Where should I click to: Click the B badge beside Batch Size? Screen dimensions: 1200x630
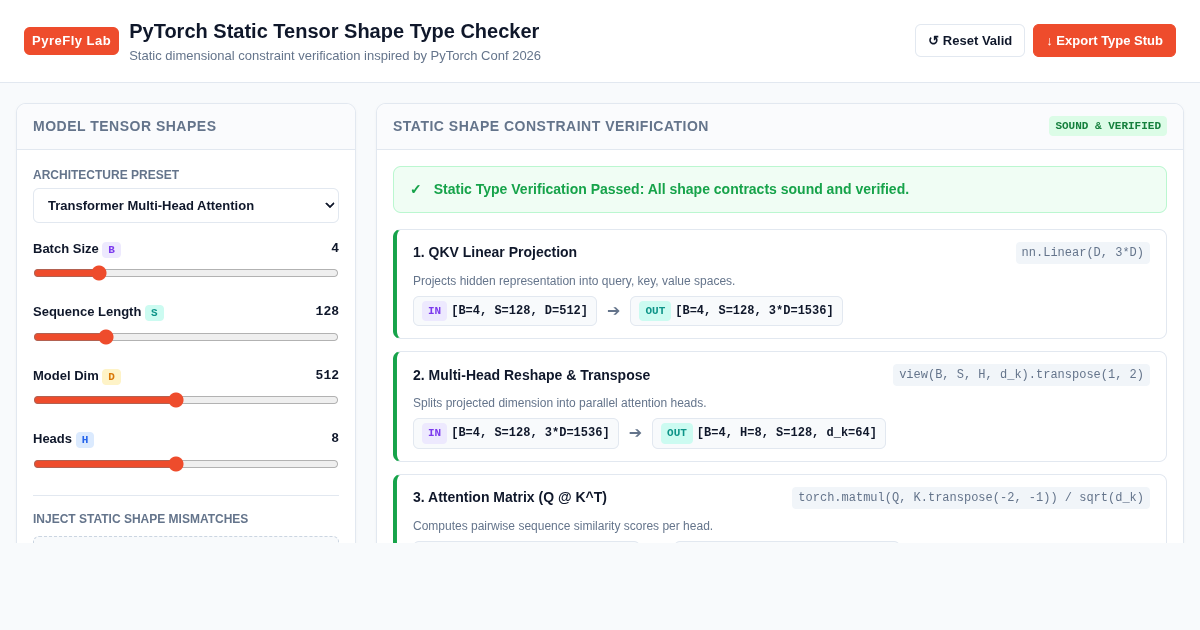(111, 250)
